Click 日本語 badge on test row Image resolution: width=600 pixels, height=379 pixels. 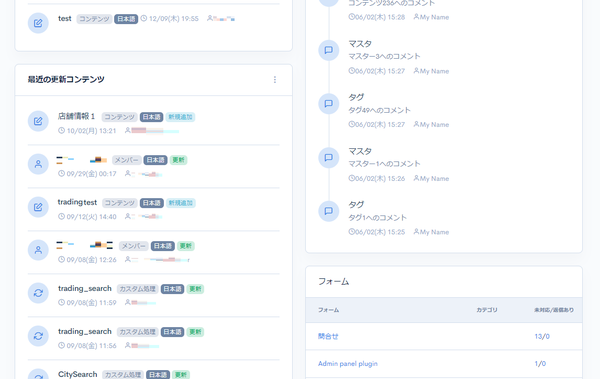pos(126,19)
